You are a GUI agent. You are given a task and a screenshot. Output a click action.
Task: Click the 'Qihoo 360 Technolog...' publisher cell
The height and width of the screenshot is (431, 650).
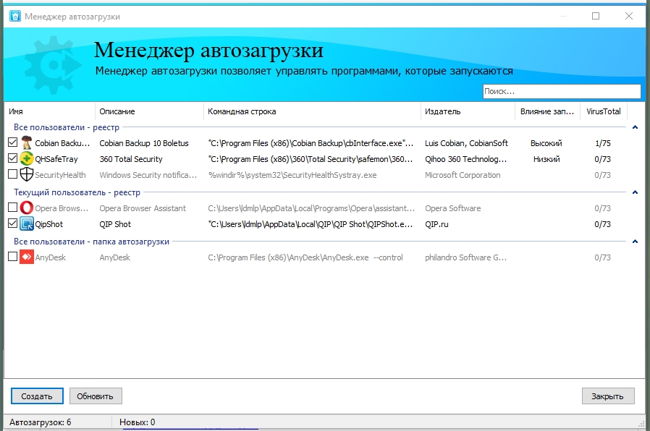click(466, 159)
